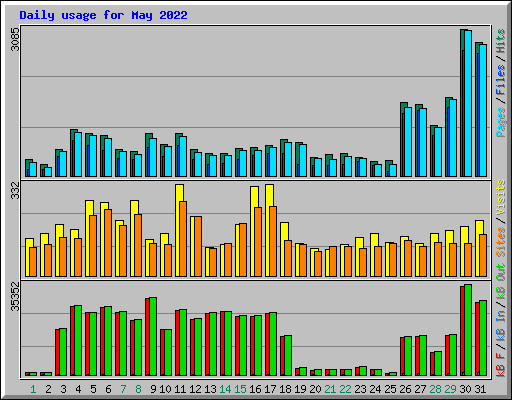Screen dimensions: 512x400
Task: Click the day 26 label on the x-axis
Action: (405, 389)
